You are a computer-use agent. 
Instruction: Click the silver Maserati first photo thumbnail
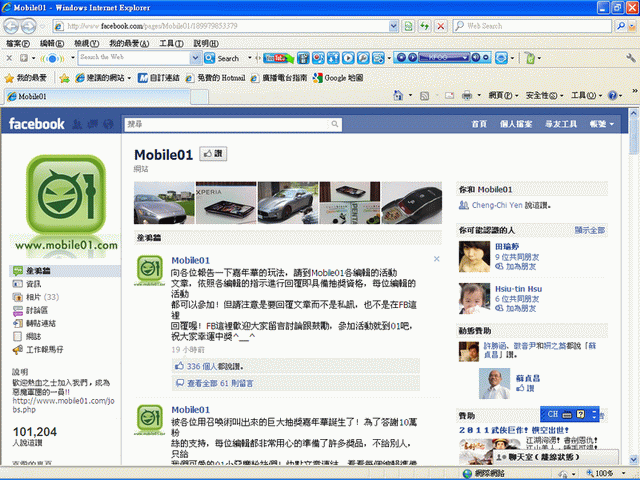tap(164, 203)
